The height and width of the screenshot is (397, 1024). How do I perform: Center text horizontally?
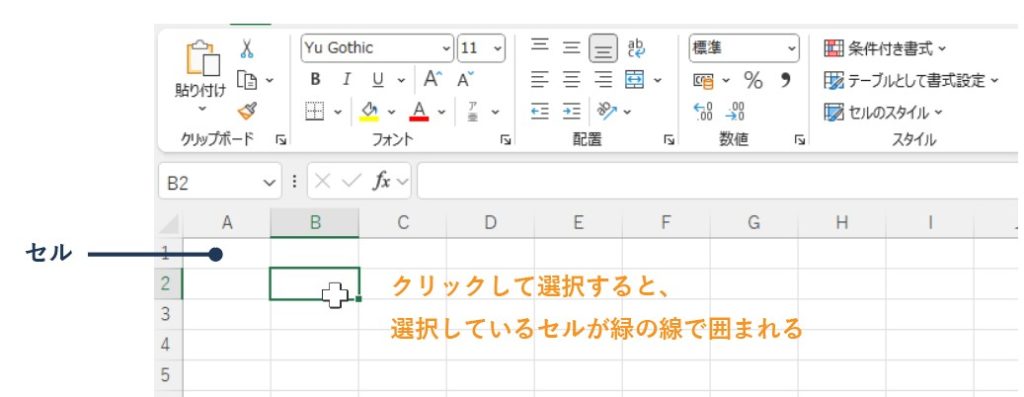click(x=571, y=80)
